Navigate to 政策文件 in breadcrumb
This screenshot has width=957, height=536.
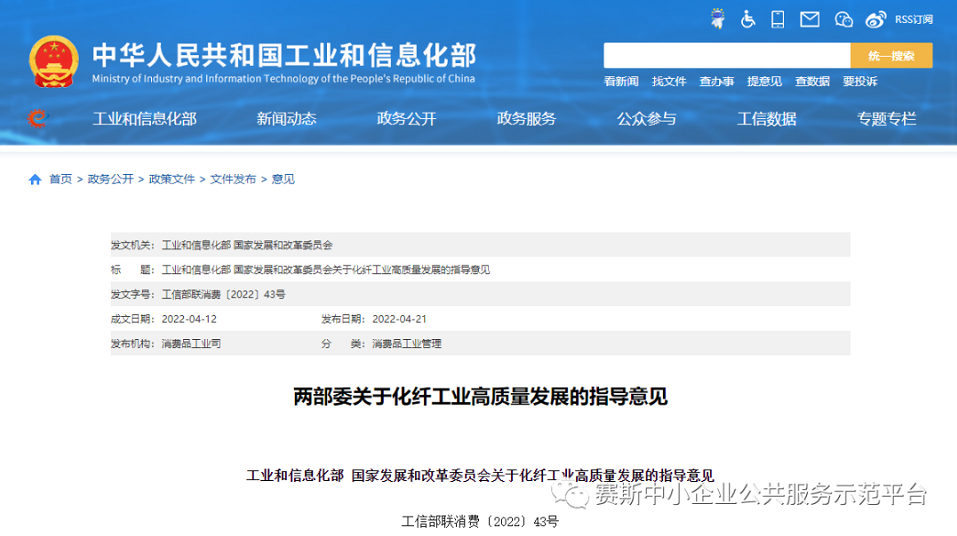[x=172, y=179]
